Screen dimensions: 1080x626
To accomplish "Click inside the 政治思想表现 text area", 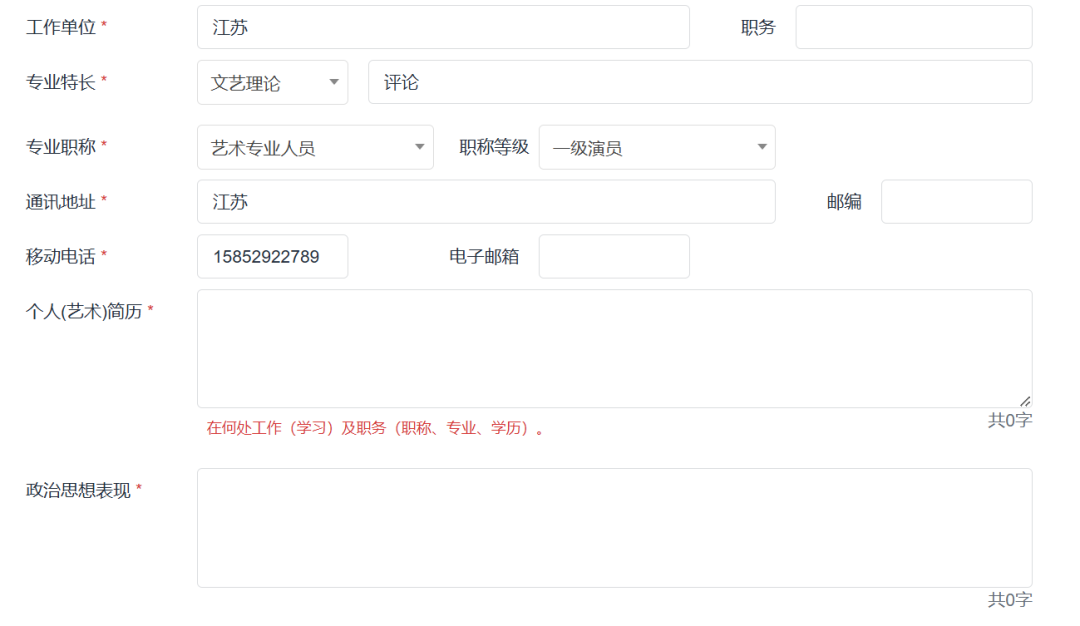I will coord(614,527).
